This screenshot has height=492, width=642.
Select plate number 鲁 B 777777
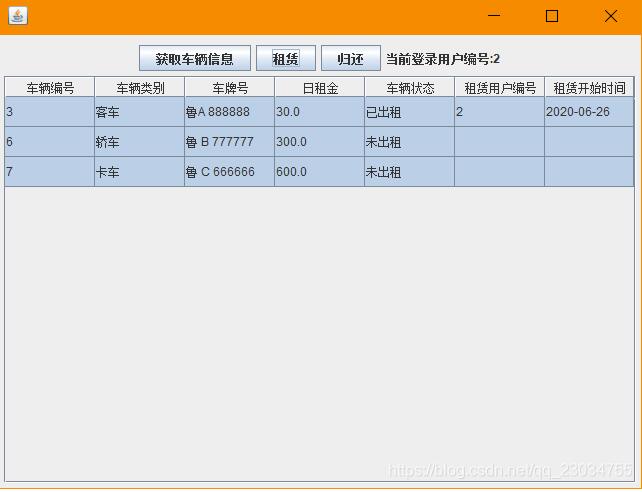[230, 142]
